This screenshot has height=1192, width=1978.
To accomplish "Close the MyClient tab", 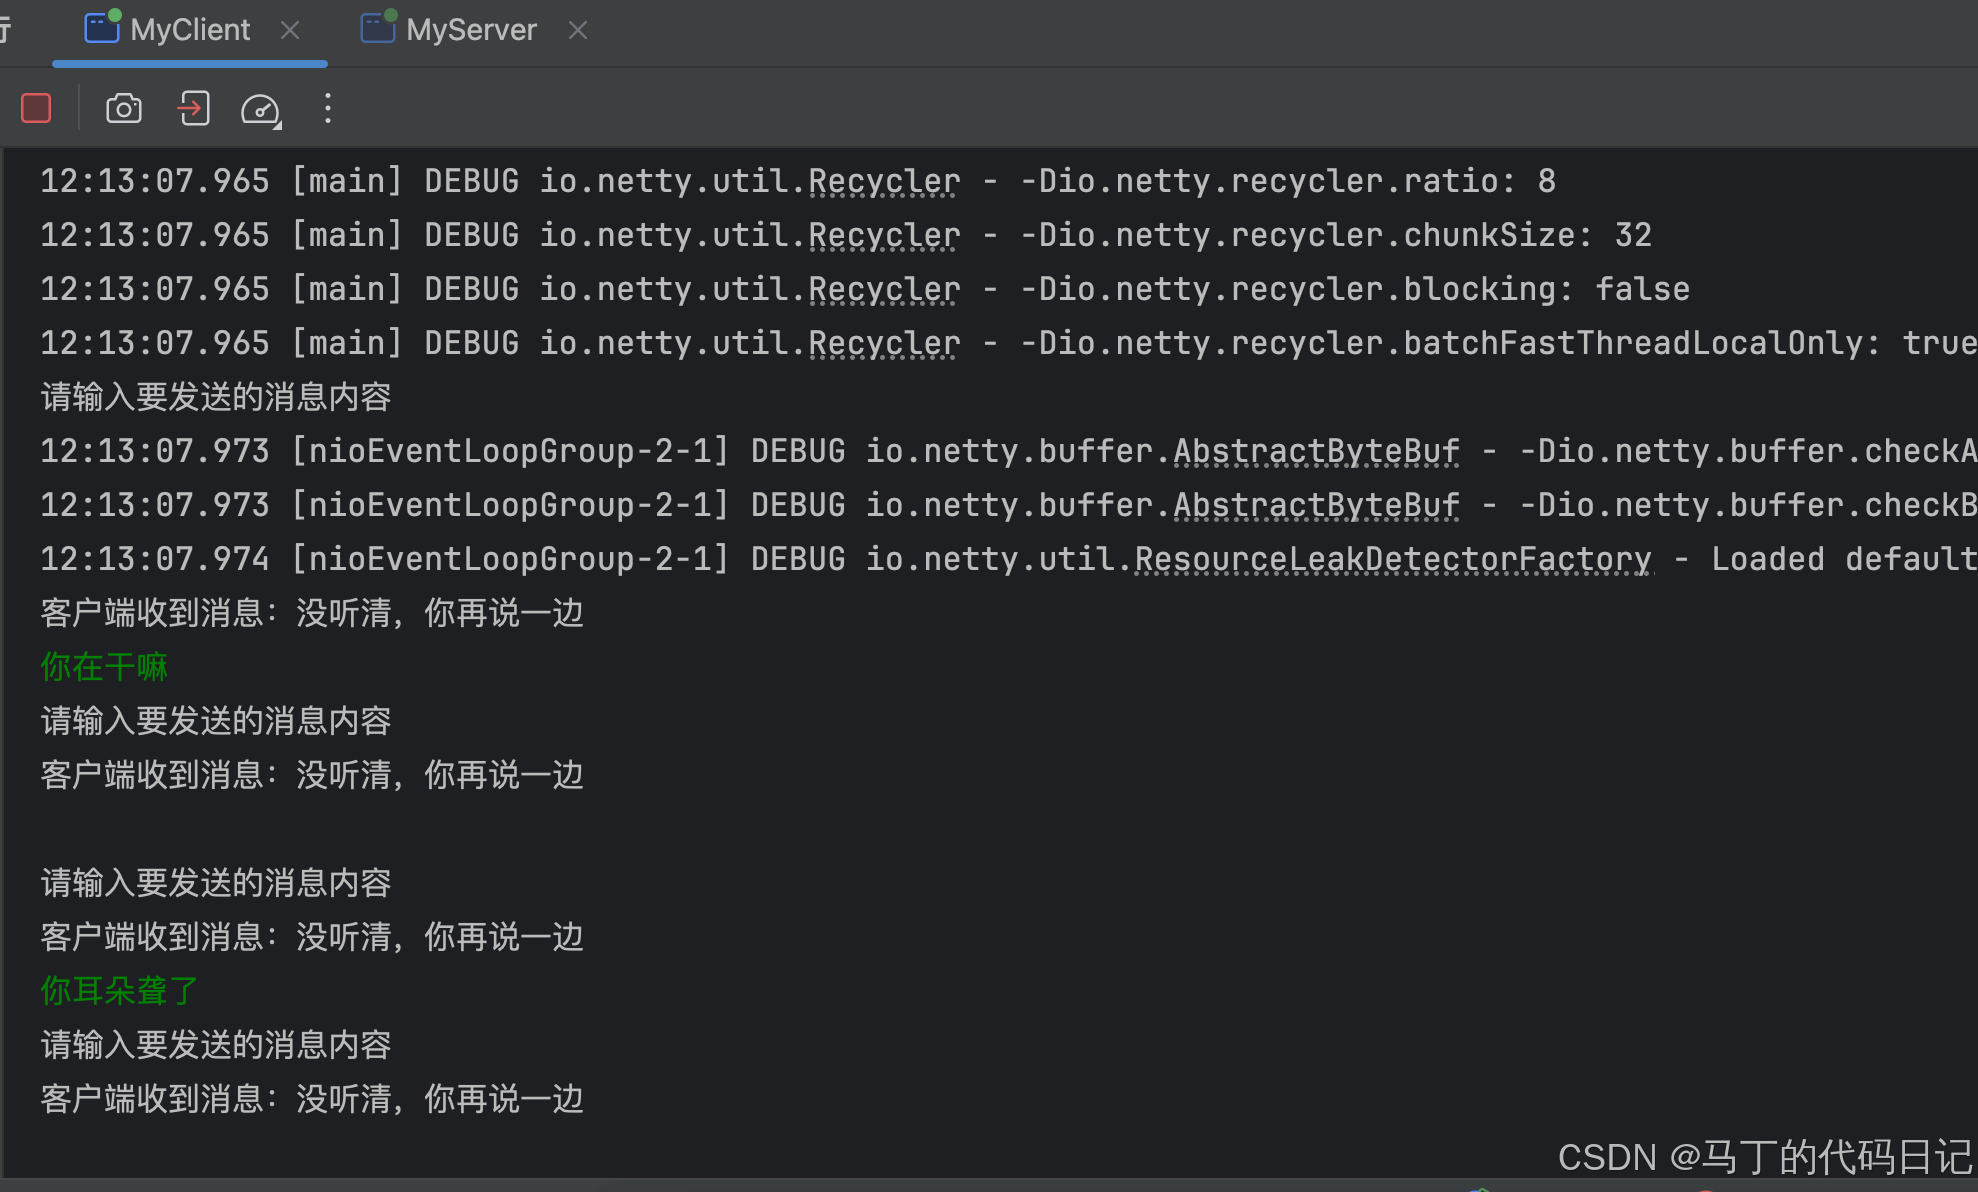I will tap(290, 30).
